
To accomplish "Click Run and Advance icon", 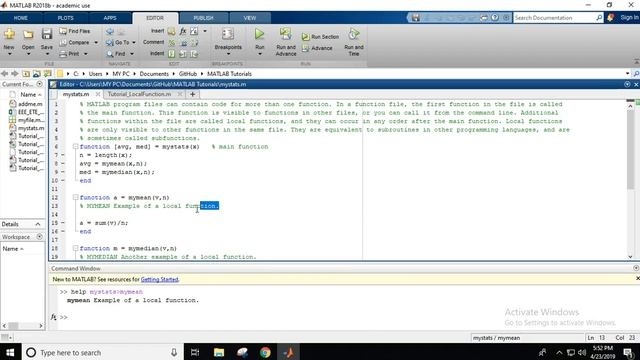I will (286, 34).
